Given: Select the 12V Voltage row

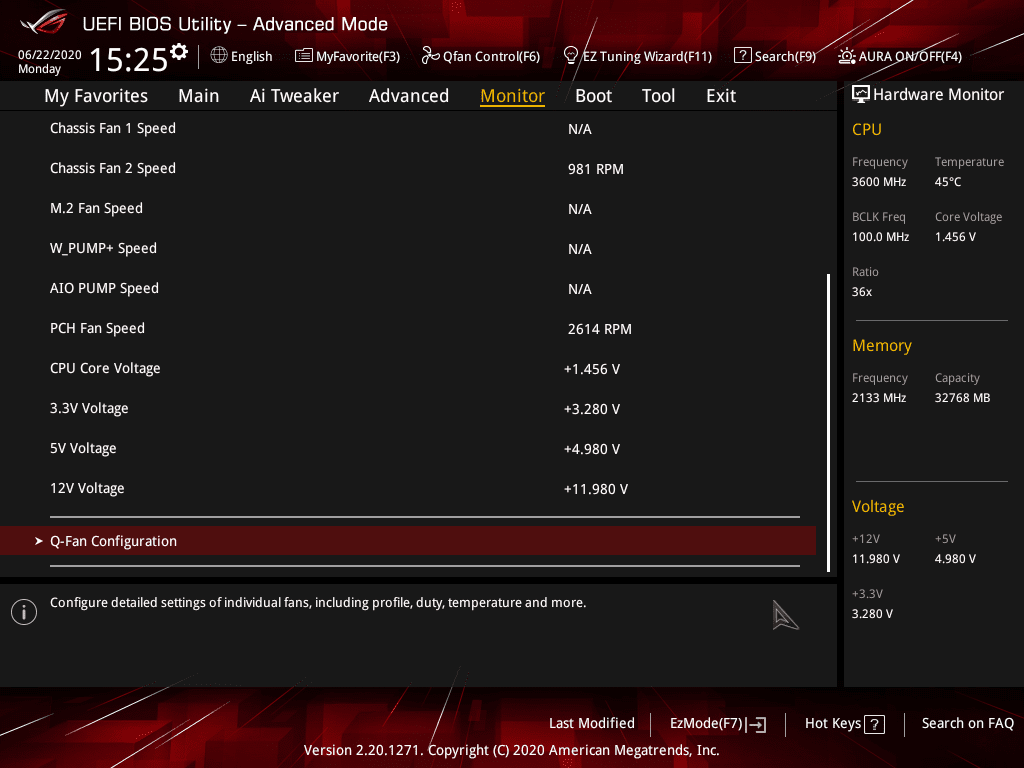Looking at the screenshot, I should [x=408, y=488].
